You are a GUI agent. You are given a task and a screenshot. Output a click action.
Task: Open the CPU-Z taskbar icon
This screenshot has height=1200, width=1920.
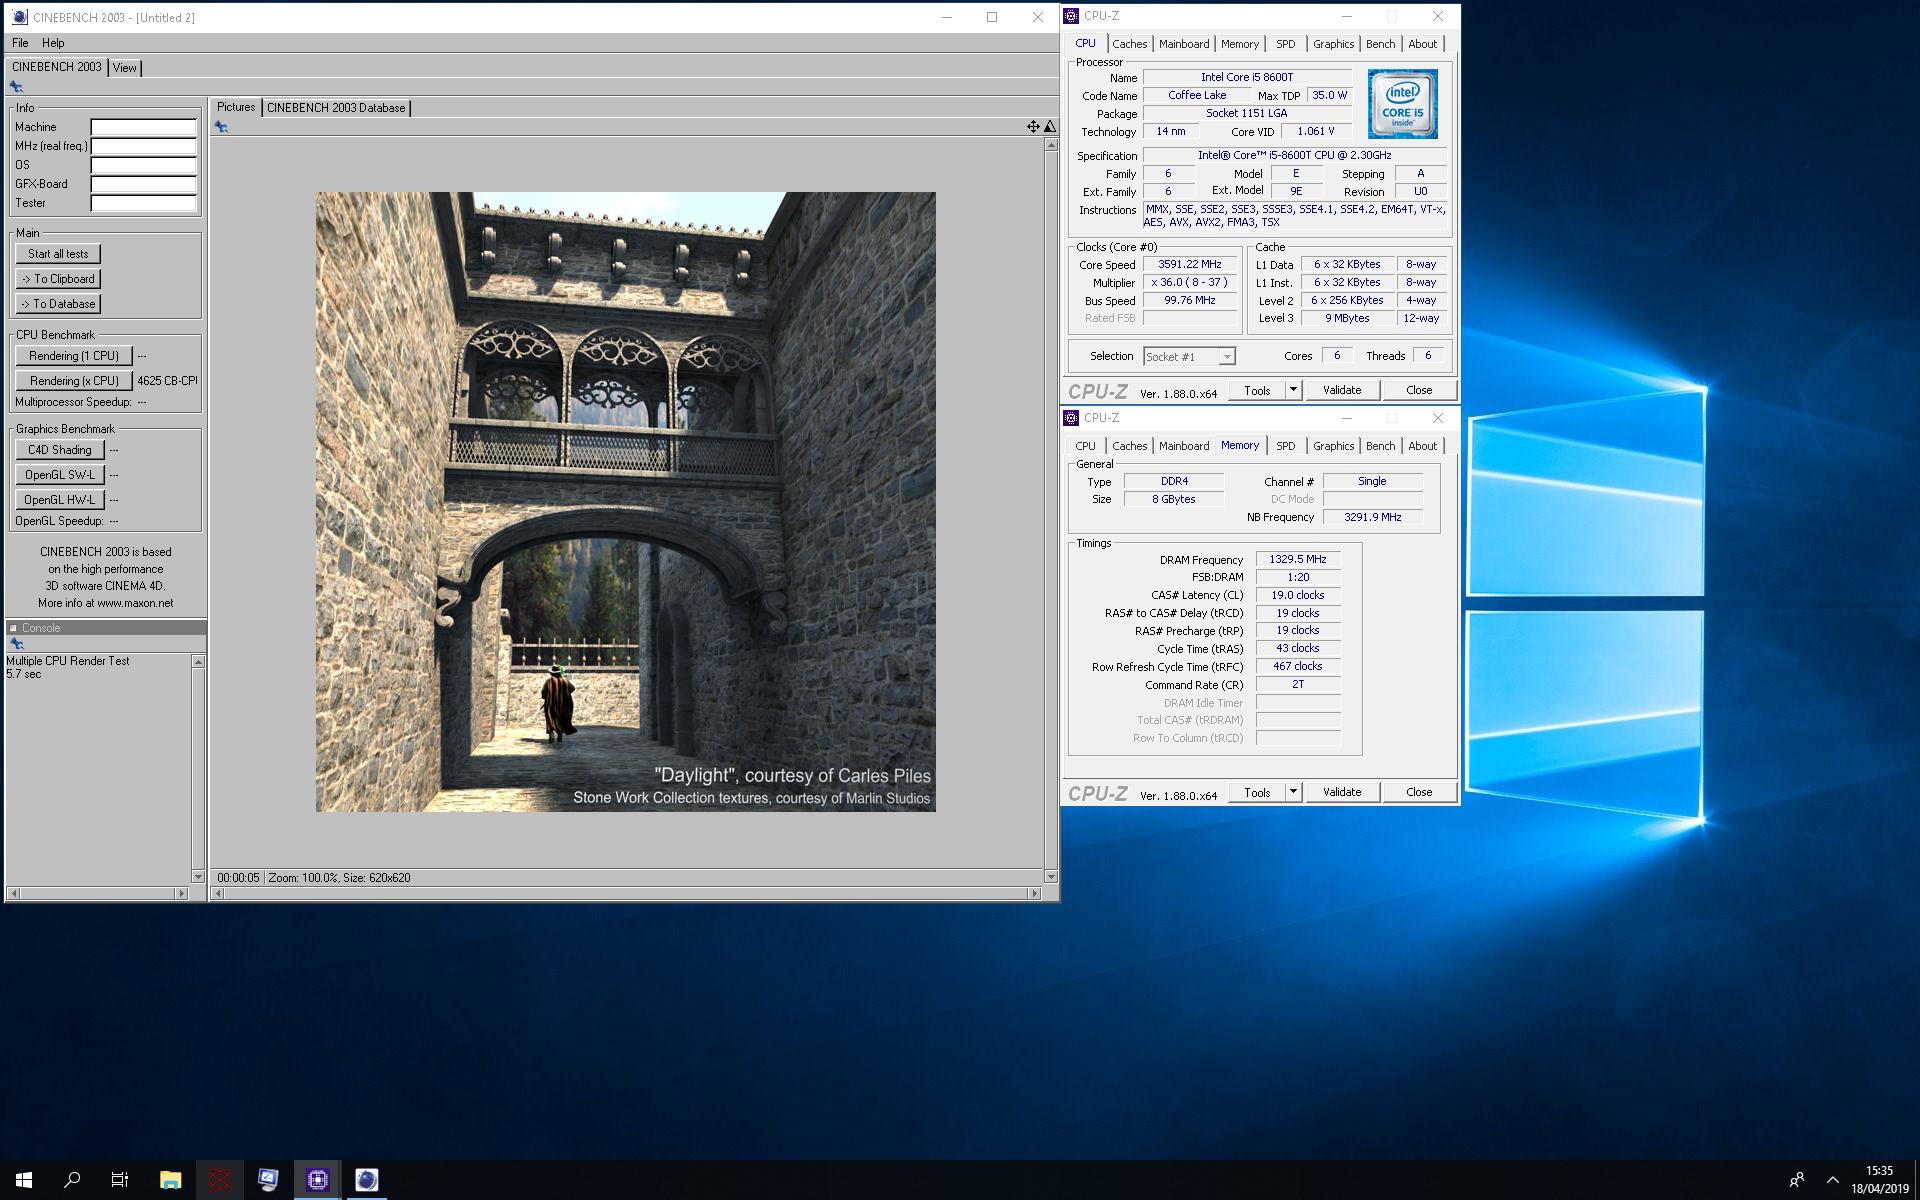[x=318, y=1180]
